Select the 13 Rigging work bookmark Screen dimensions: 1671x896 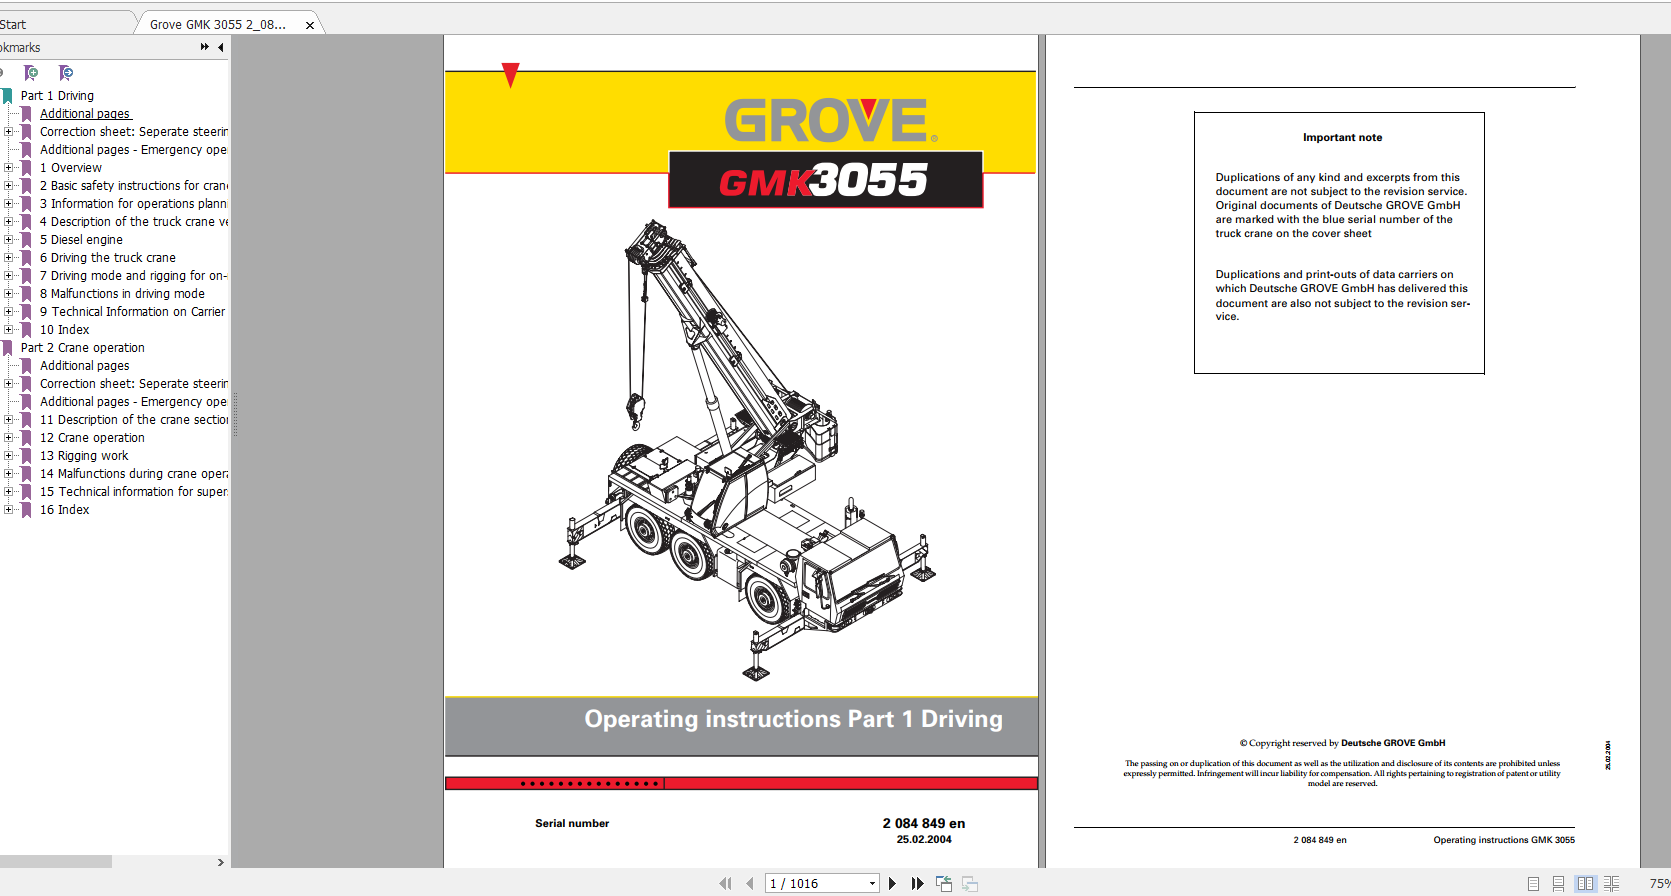[84, 456]
